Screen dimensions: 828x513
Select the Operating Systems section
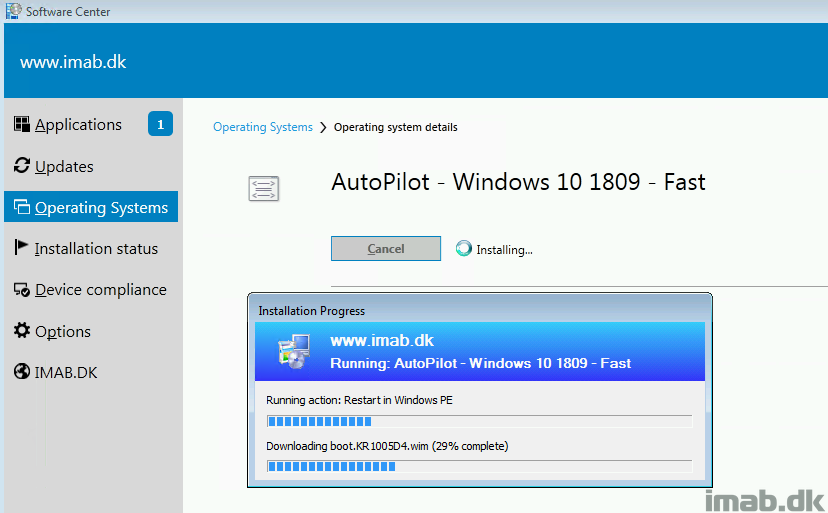pos(91,207)
